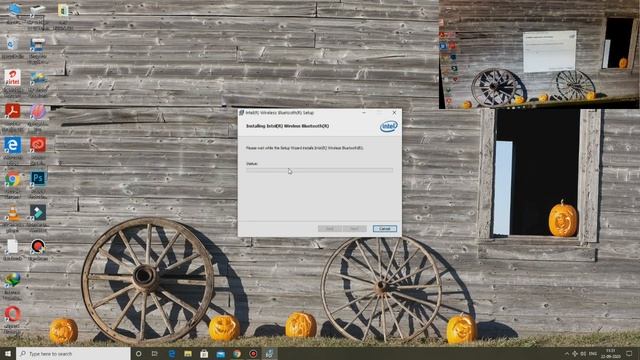Click the Intel logo in setup dialog
Screen dimensions: 640x360
tap(389, 127)
